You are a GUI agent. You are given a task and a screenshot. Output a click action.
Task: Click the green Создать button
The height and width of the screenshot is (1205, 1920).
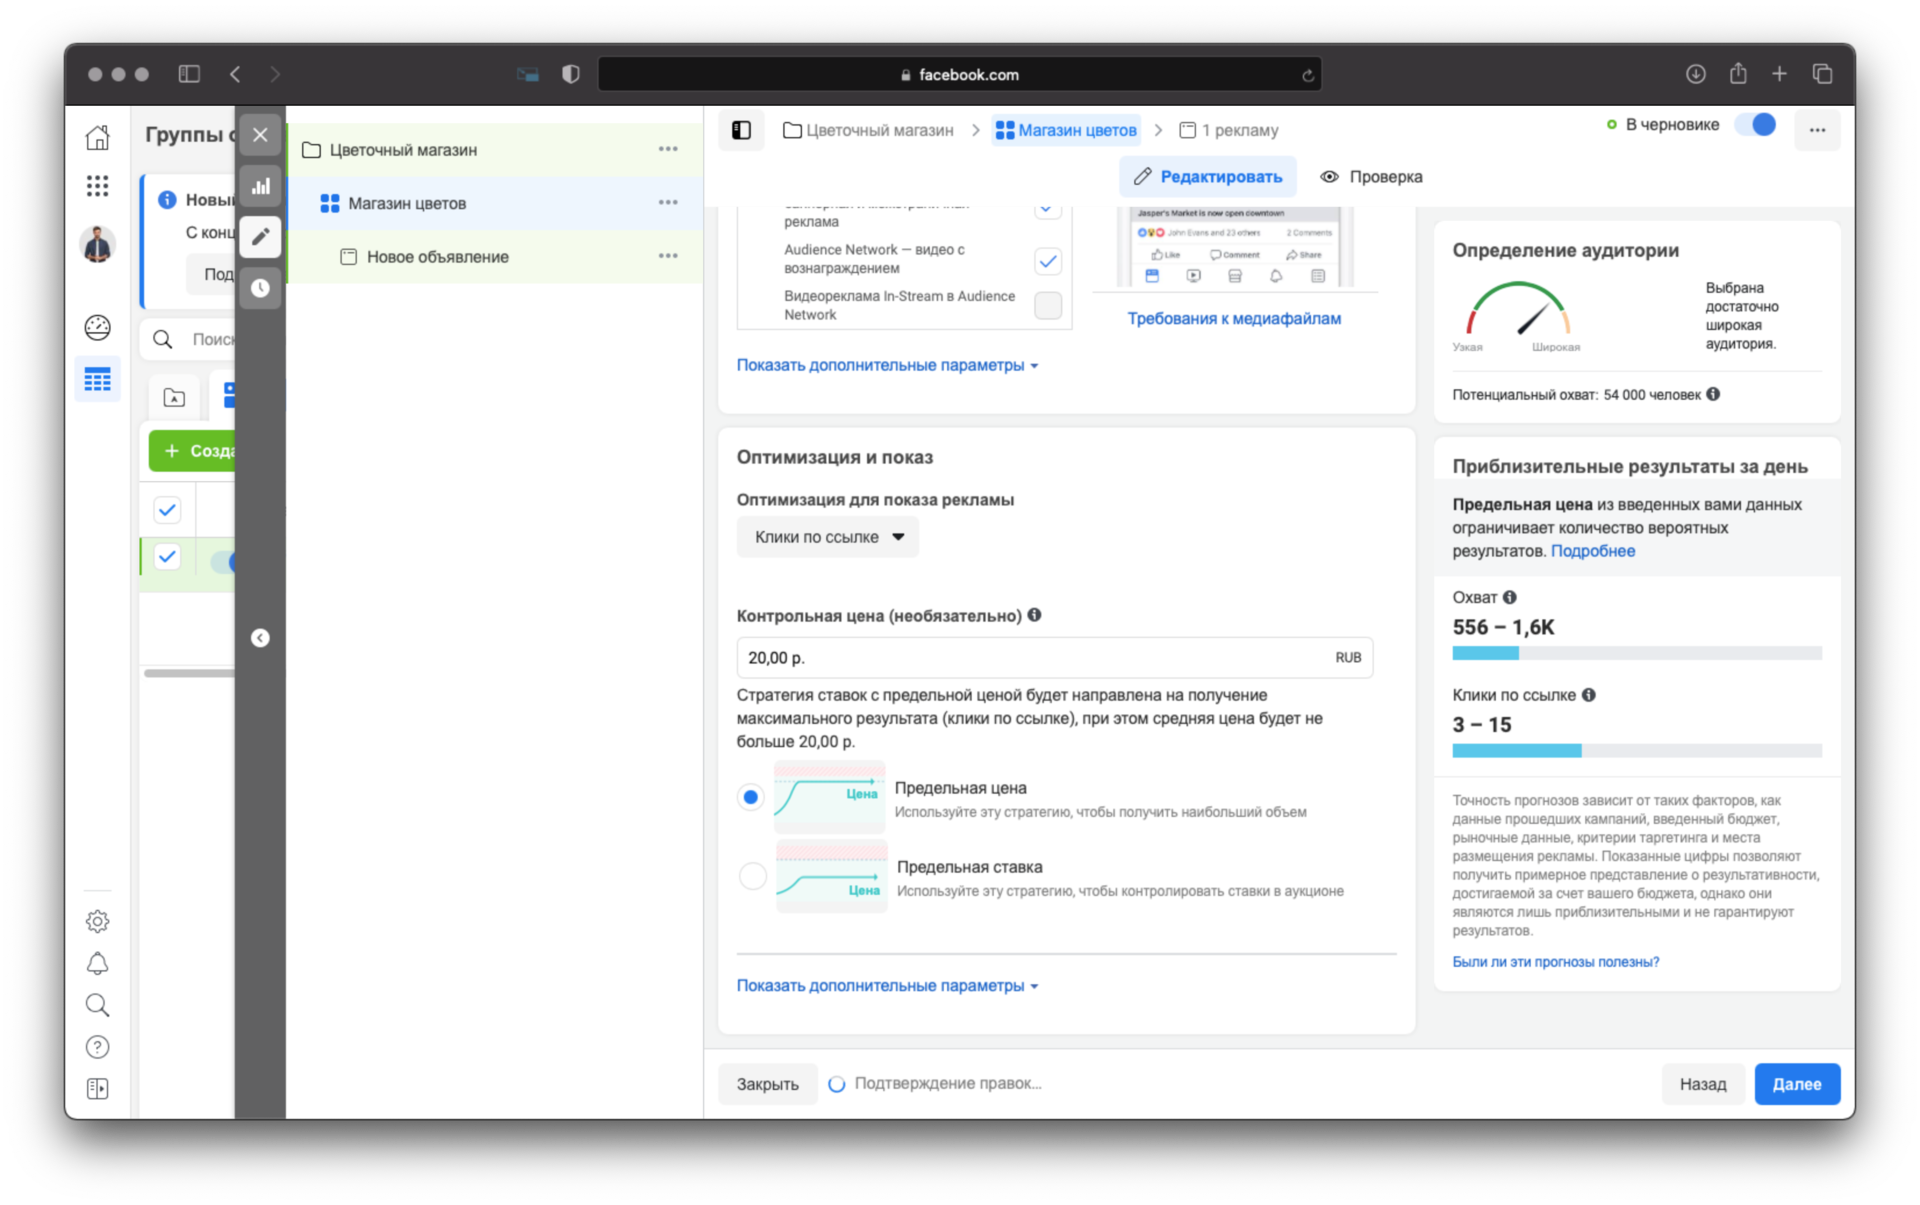pos(192,451)
